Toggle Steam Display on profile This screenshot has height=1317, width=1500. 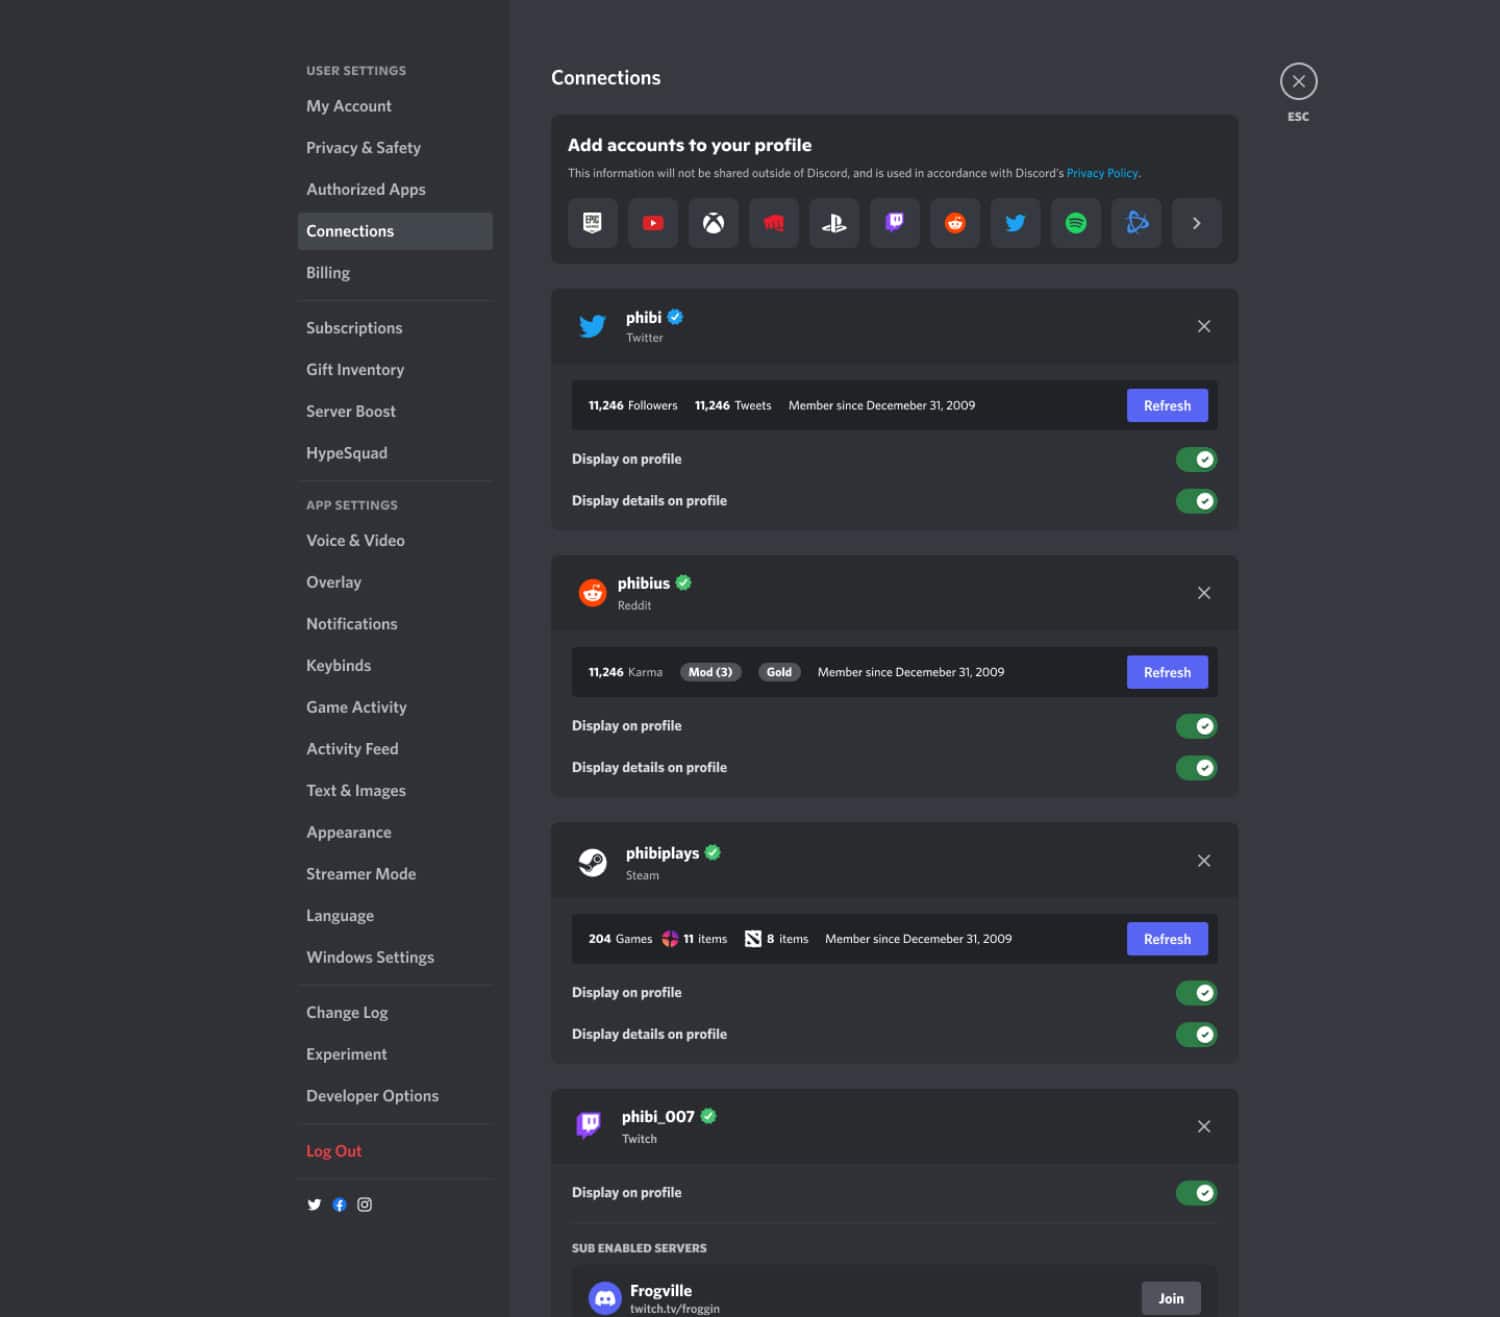[x=1196, y=993]
